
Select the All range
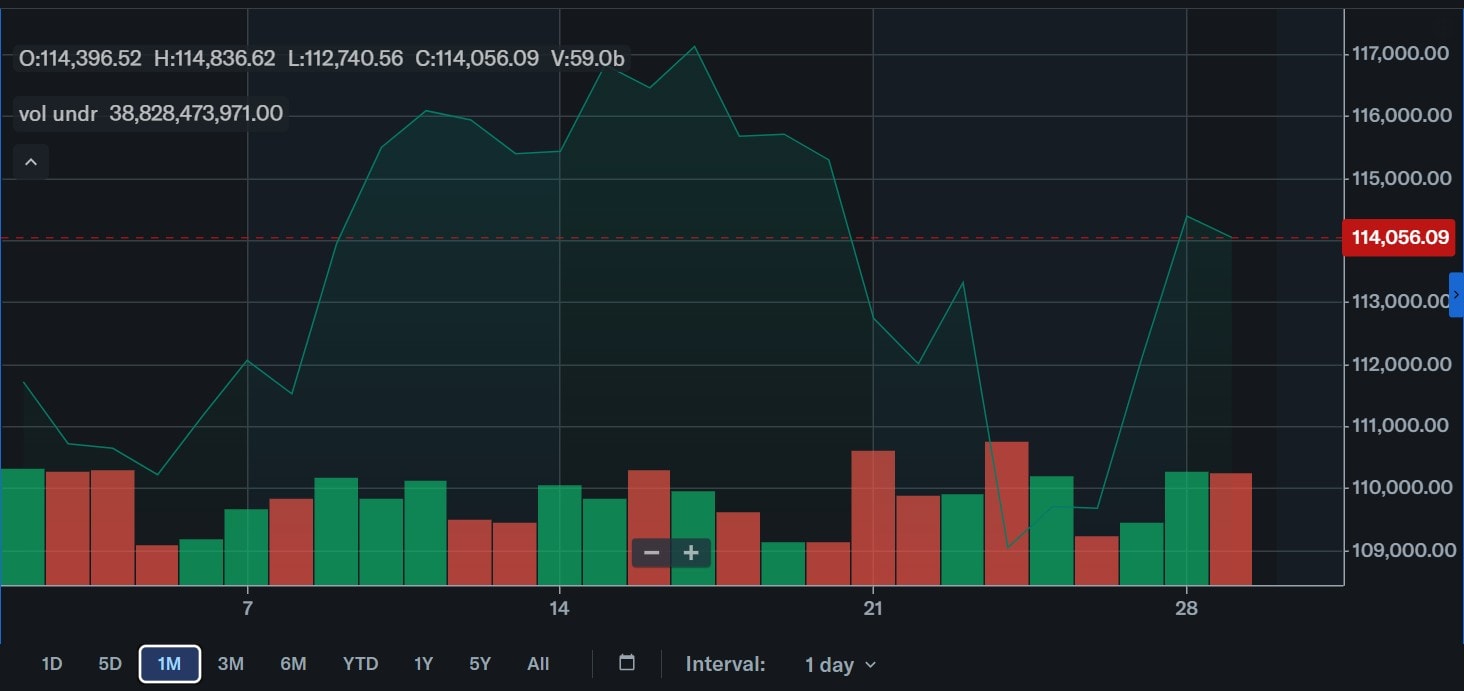coord(538,663)
